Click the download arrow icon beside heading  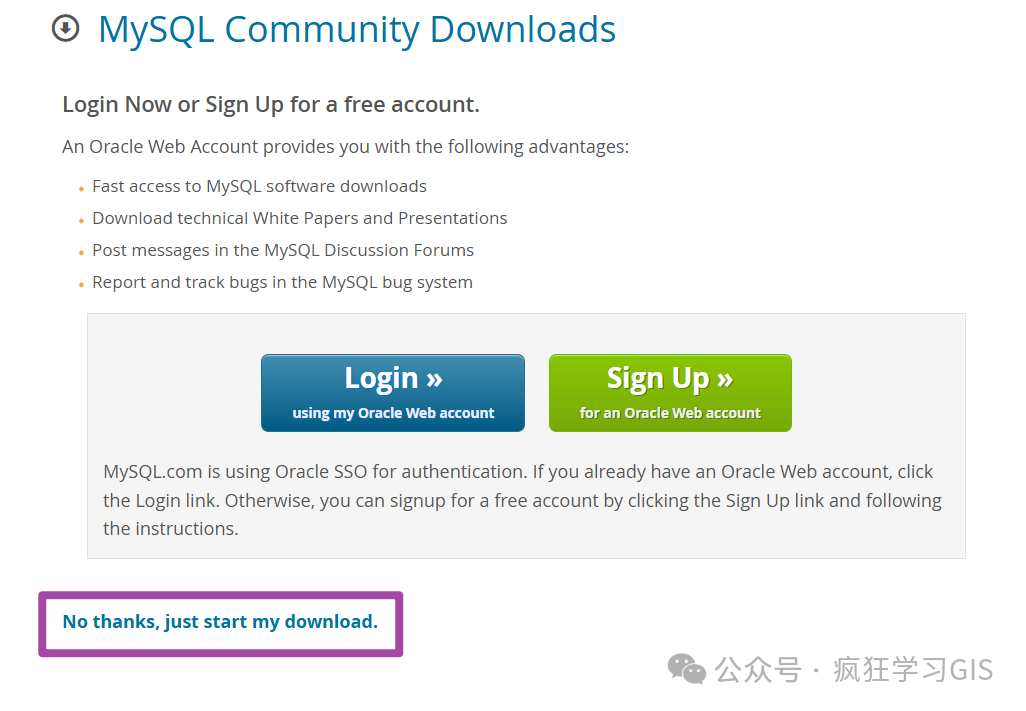coord(65,29)
